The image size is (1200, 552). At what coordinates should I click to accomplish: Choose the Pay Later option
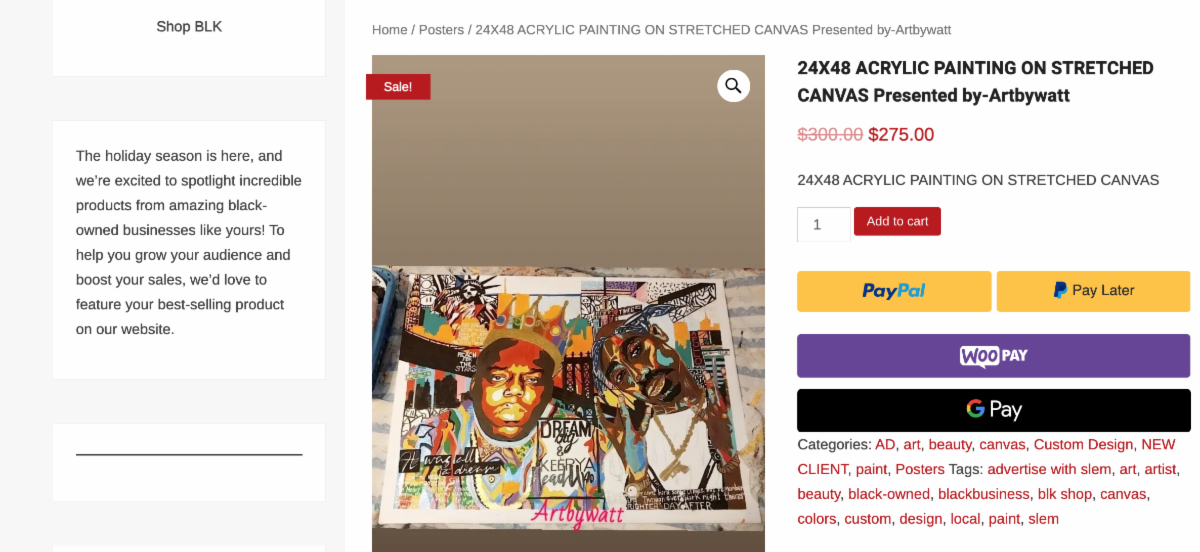(1093, 291)
